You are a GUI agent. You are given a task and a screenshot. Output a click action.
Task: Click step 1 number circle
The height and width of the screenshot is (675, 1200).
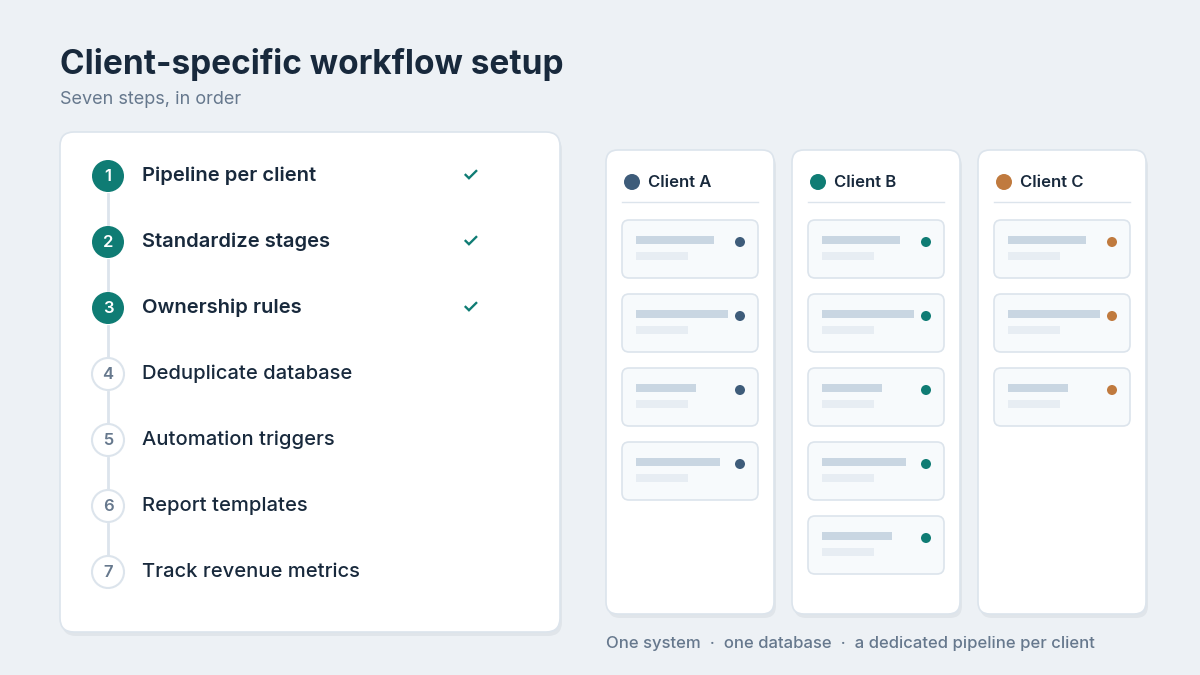108,176
